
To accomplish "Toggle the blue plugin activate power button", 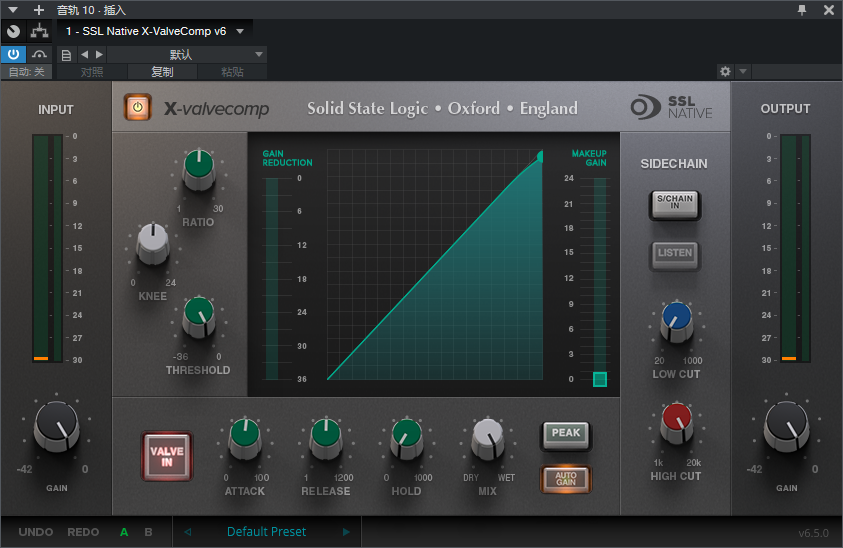I will tap(13, 54).
